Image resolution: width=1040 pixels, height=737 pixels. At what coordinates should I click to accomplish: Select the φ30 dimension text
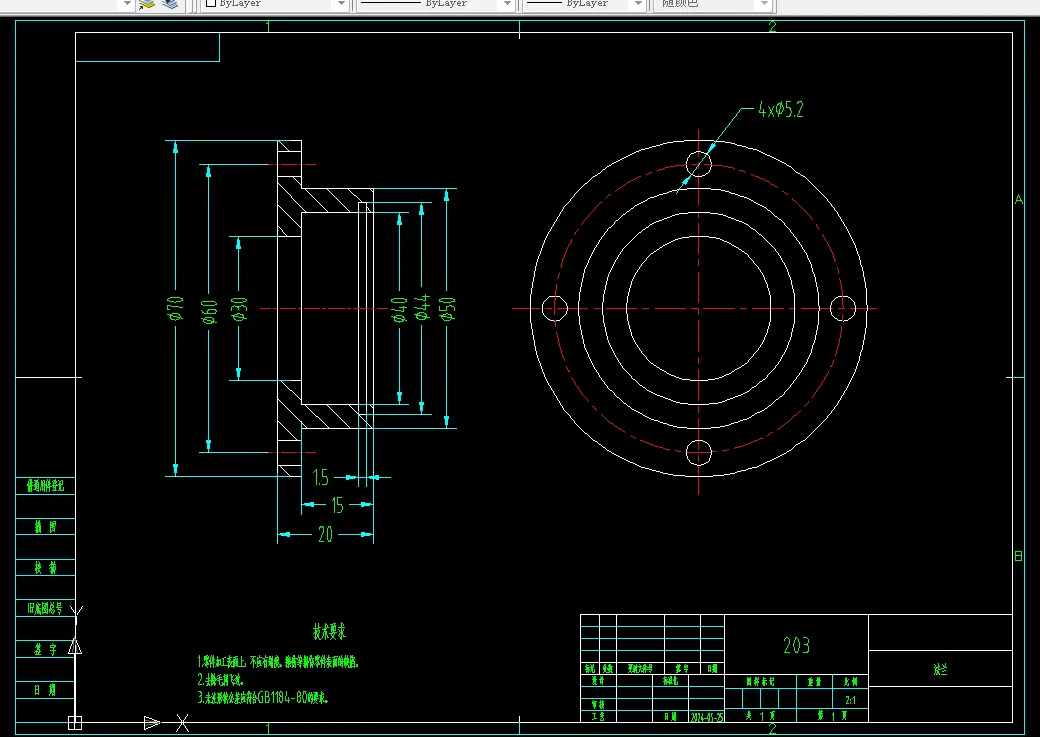click(239, 309)
